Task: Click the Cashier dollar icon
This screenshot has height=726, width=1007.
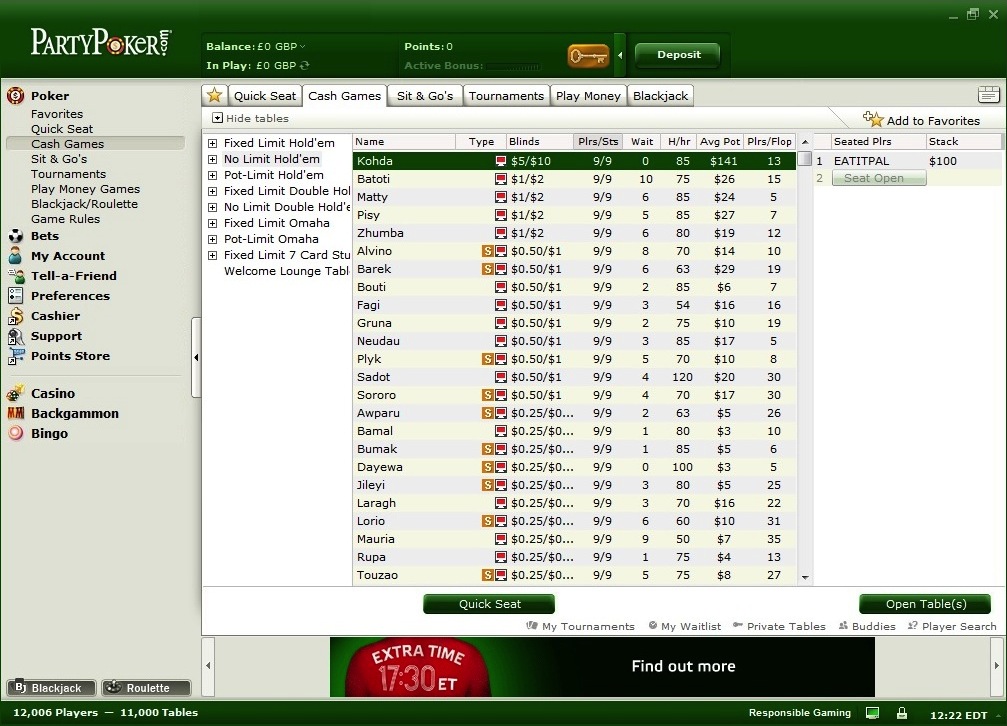Action: click(15, 315)
